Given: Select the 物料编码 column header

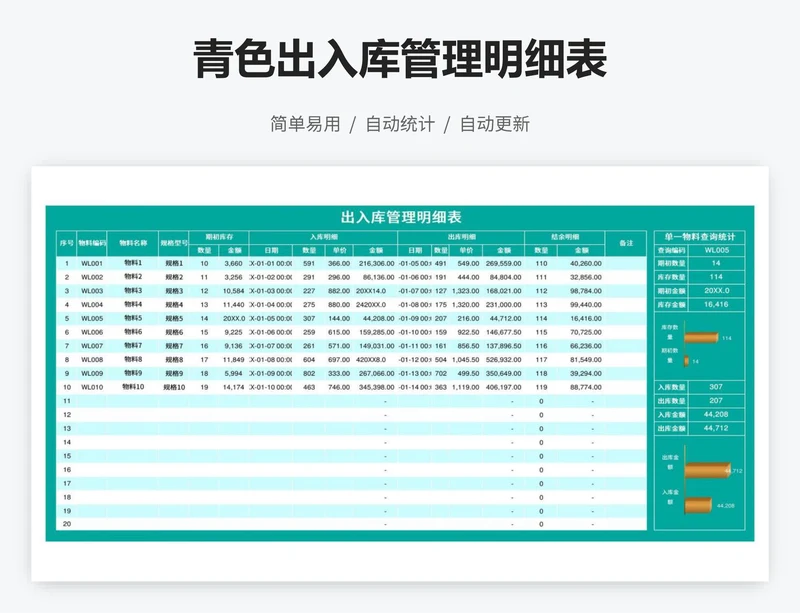Looking at the screenshot, I should (92, 243).
